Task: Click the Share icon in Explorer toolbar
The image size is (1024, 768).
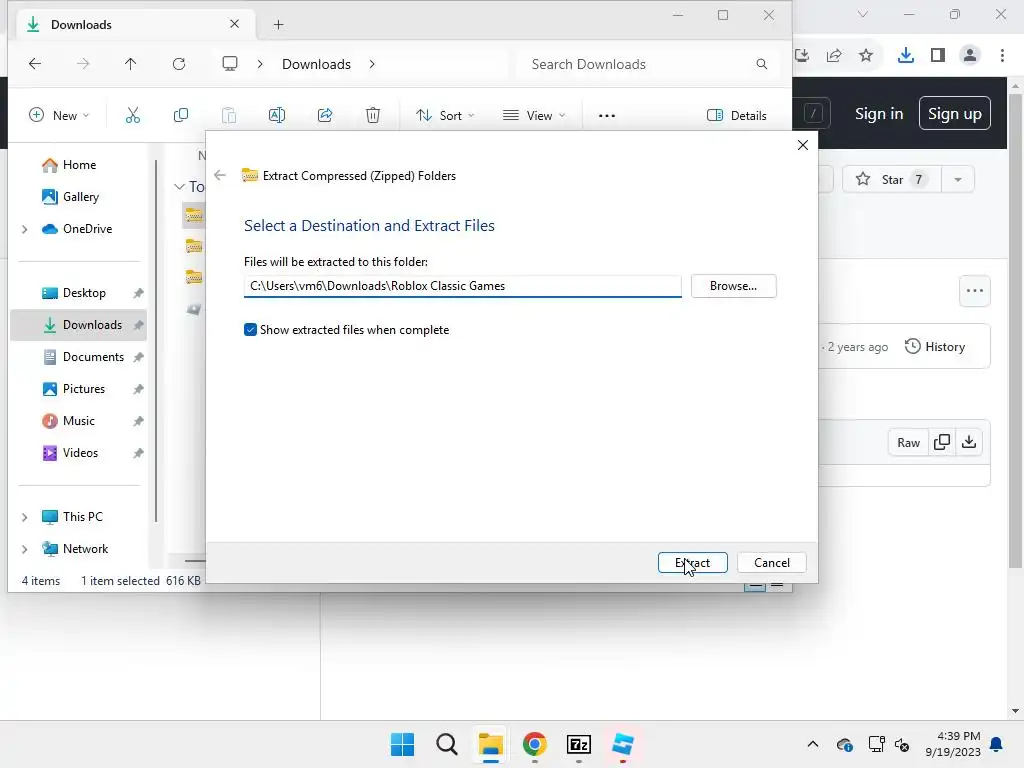Action: tap(325, 116)
